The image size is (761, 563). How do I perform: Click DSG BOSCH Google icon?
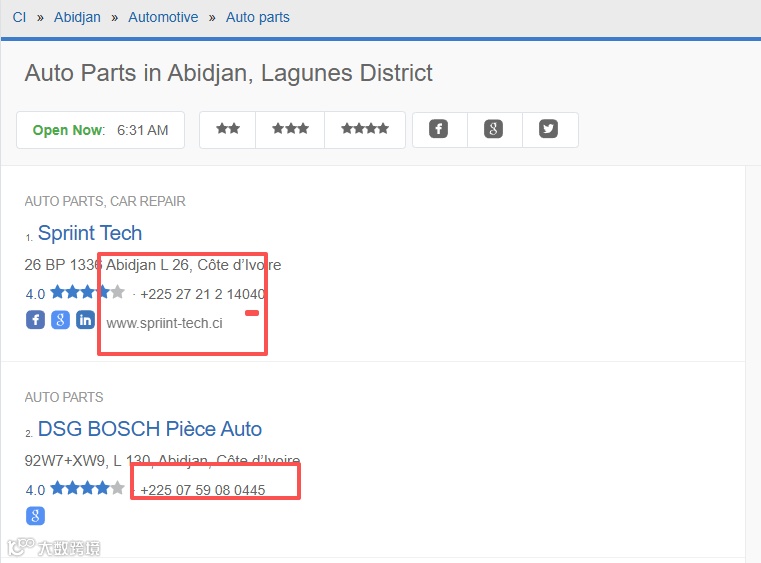35,516
